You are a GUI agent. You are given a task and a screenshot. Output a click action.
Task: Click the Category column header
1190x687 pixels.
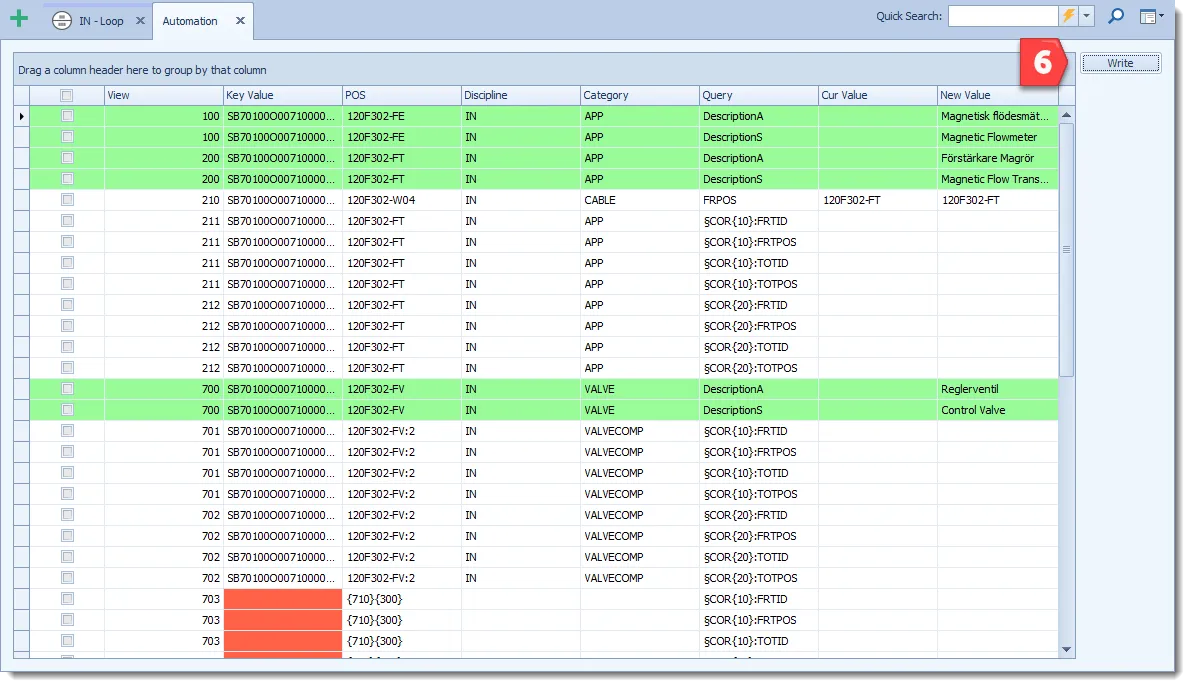pos(640,95)
